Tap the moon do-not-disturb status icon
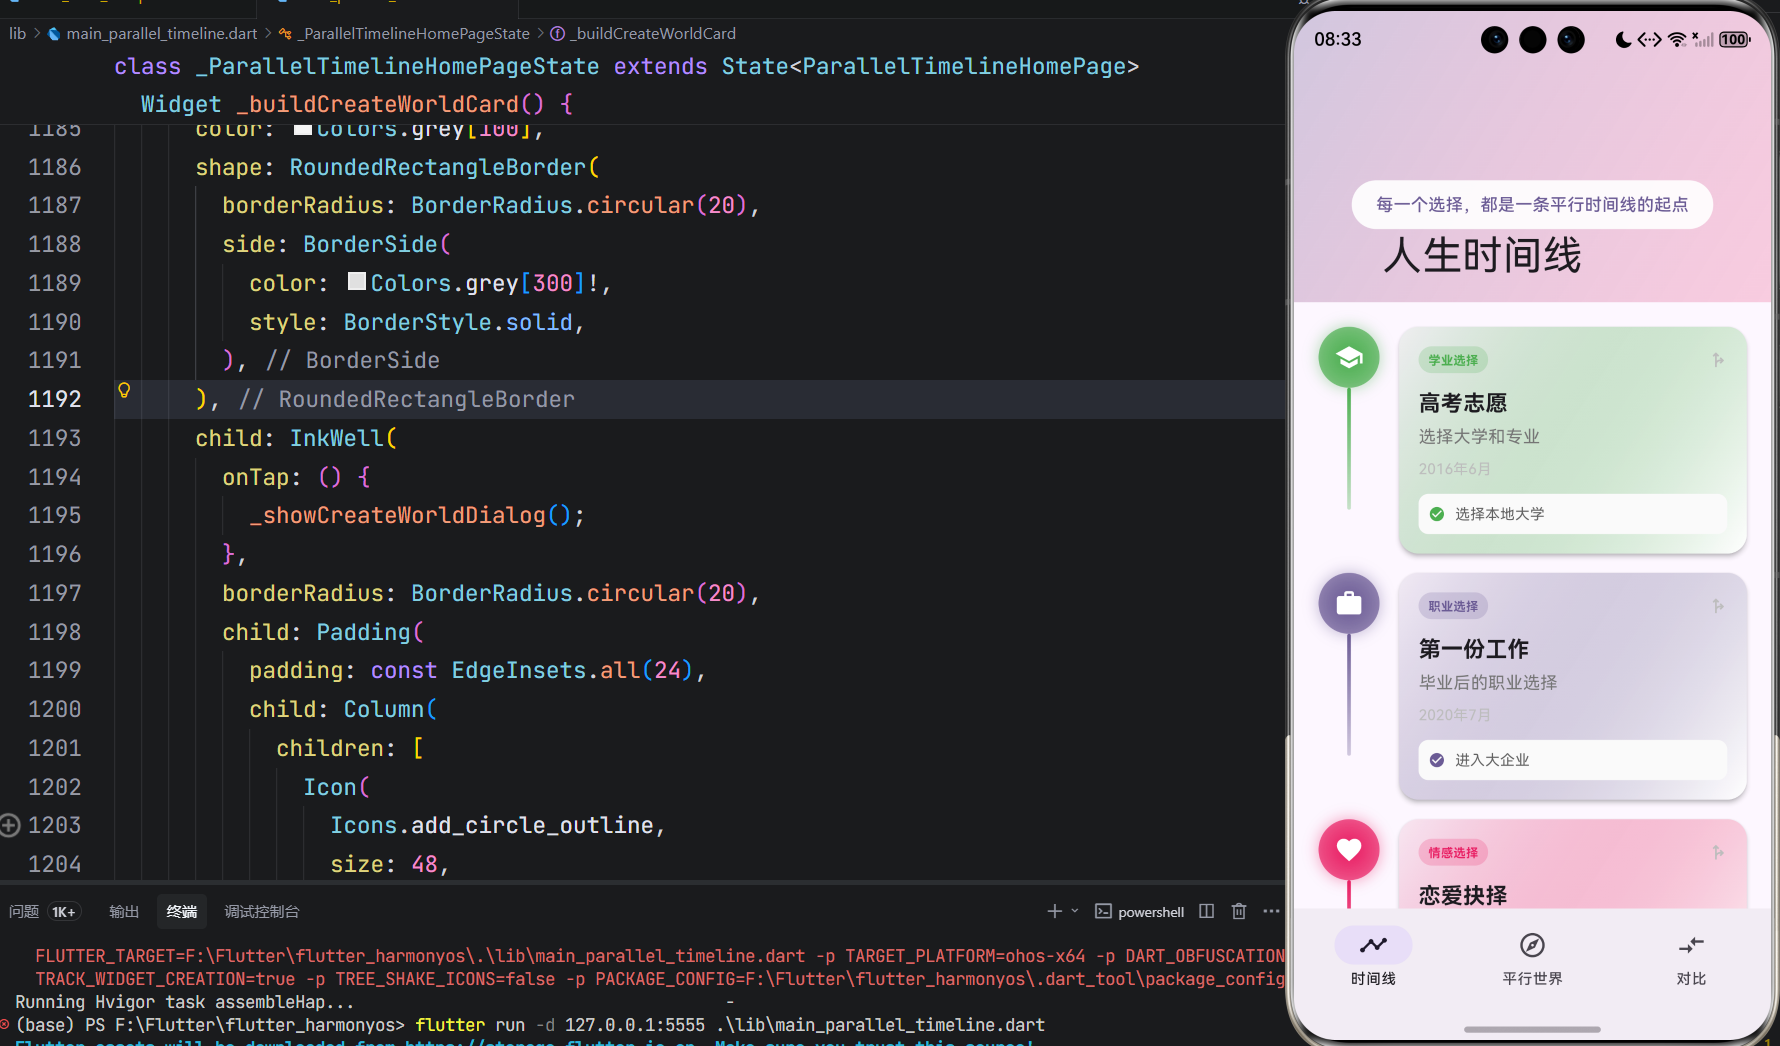Viewport: 1780px width, 1046px height. tap(1623, 40)
